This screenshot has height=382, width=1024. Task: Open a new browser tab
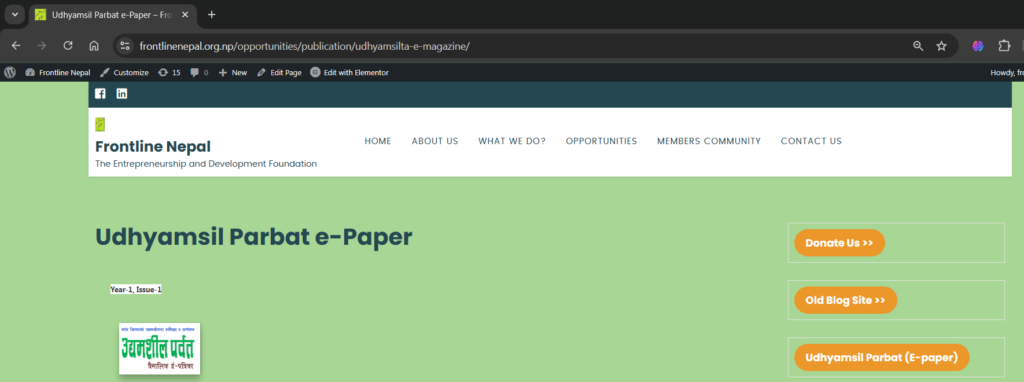(x=211, y=14)
